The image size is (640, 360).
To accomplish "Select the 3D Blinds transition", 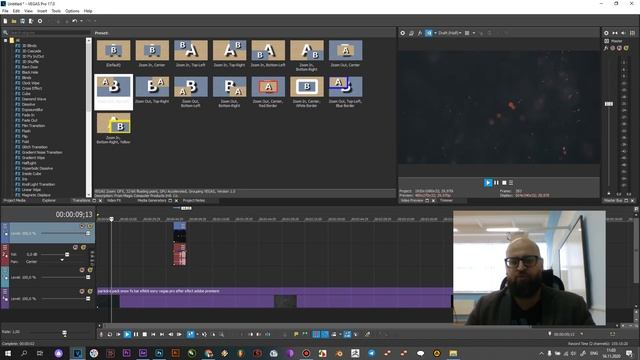I will tap(29, 46).
